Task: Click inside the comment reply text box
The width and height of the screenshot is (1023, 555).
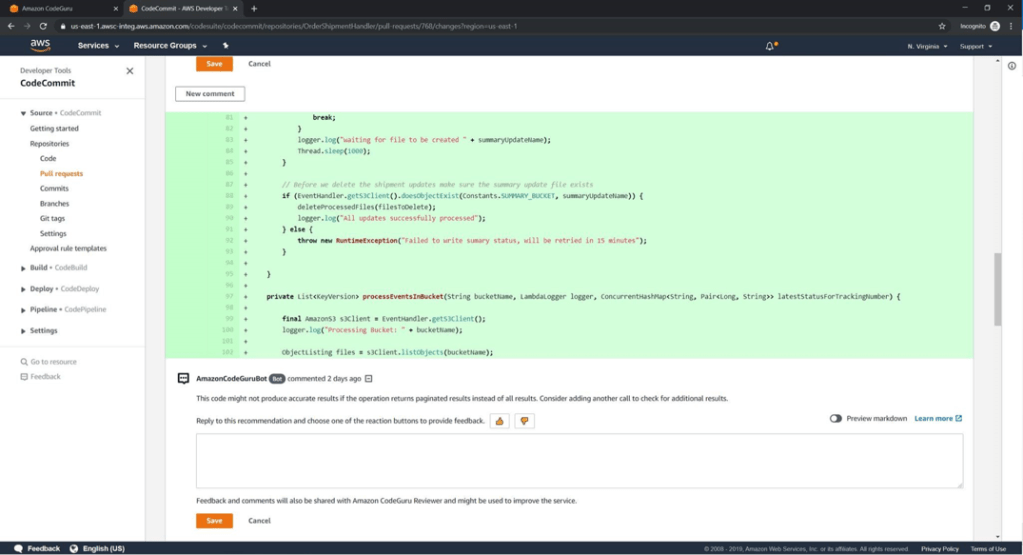Action: pyautogui.click(x=579, y=460)
